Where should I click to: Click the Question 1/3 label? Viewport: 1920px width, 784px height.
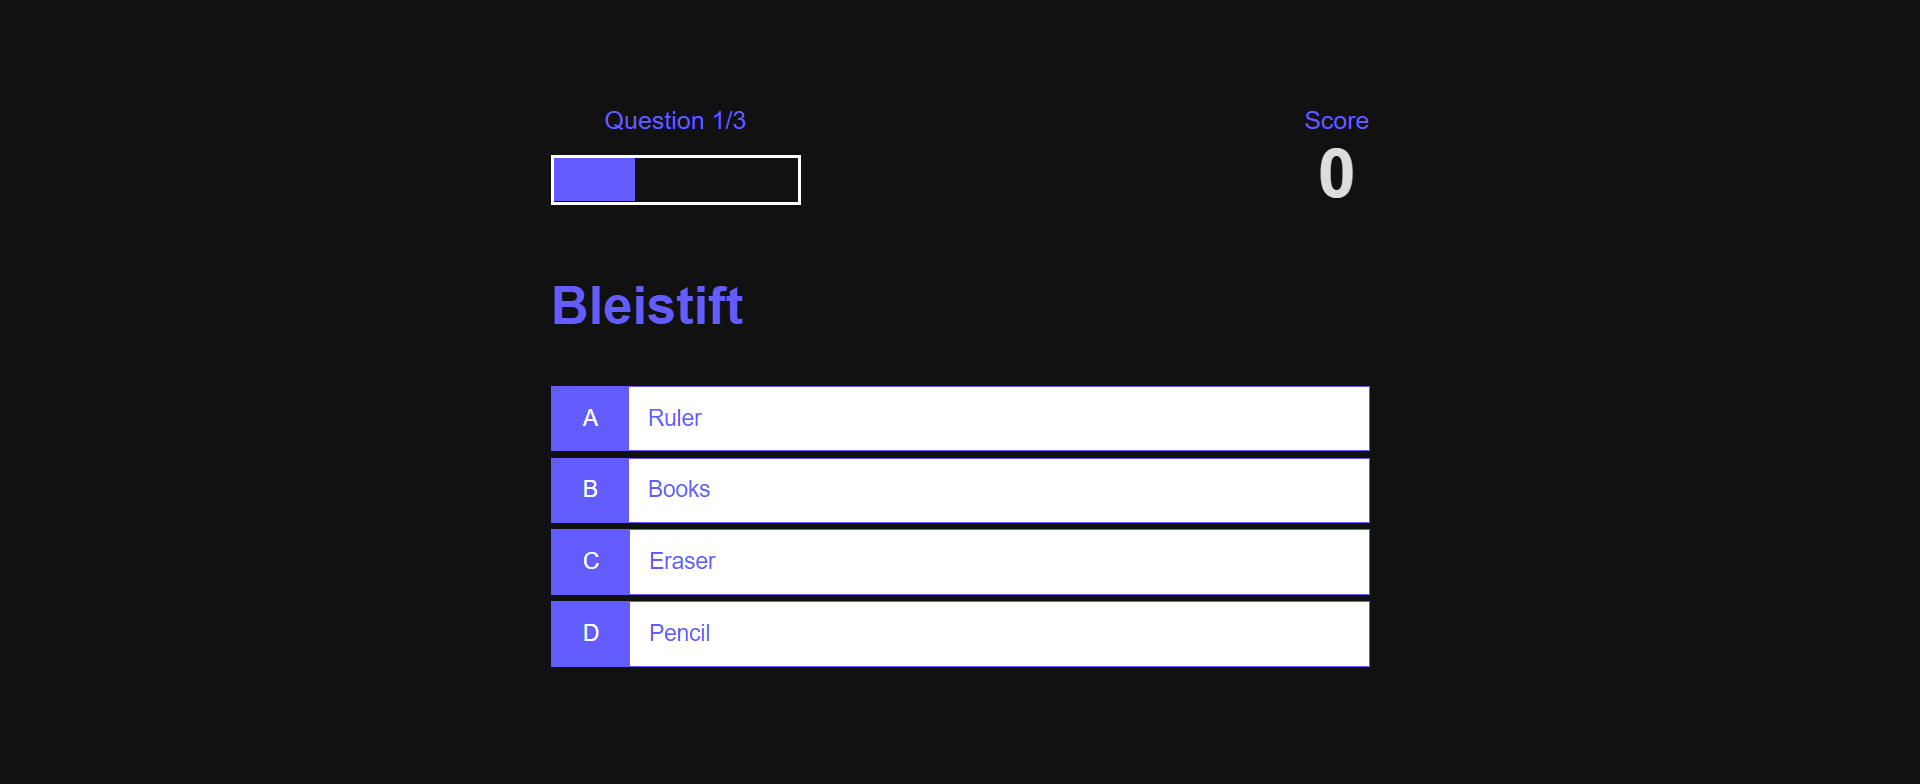click(675, 121)
